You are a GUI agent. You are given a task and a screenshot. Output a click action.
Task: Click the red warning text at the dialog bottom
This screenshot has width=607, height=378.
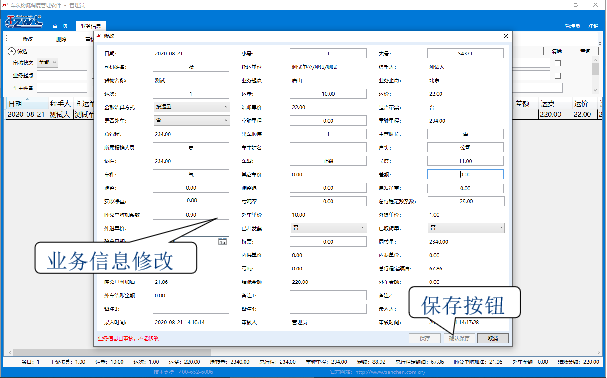tap(128, 338)
